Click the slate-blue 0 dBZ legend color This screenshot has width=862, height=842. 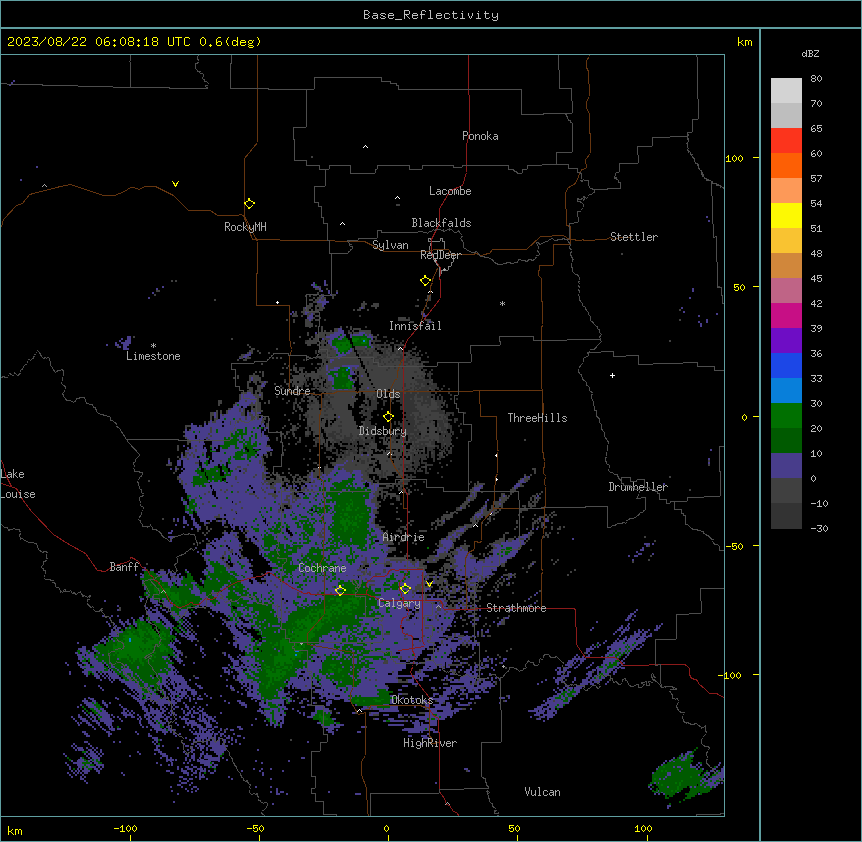786,466
